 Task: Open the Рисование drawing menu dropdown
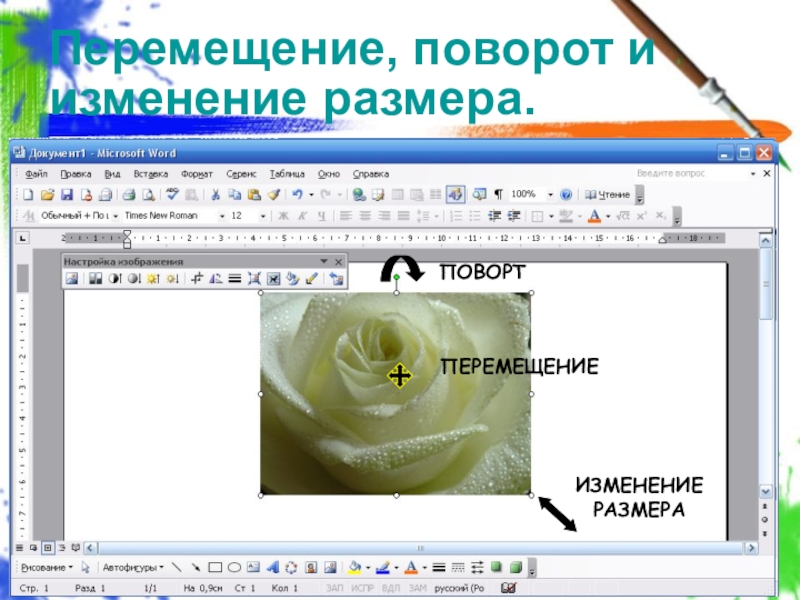(x=46, y=567)
